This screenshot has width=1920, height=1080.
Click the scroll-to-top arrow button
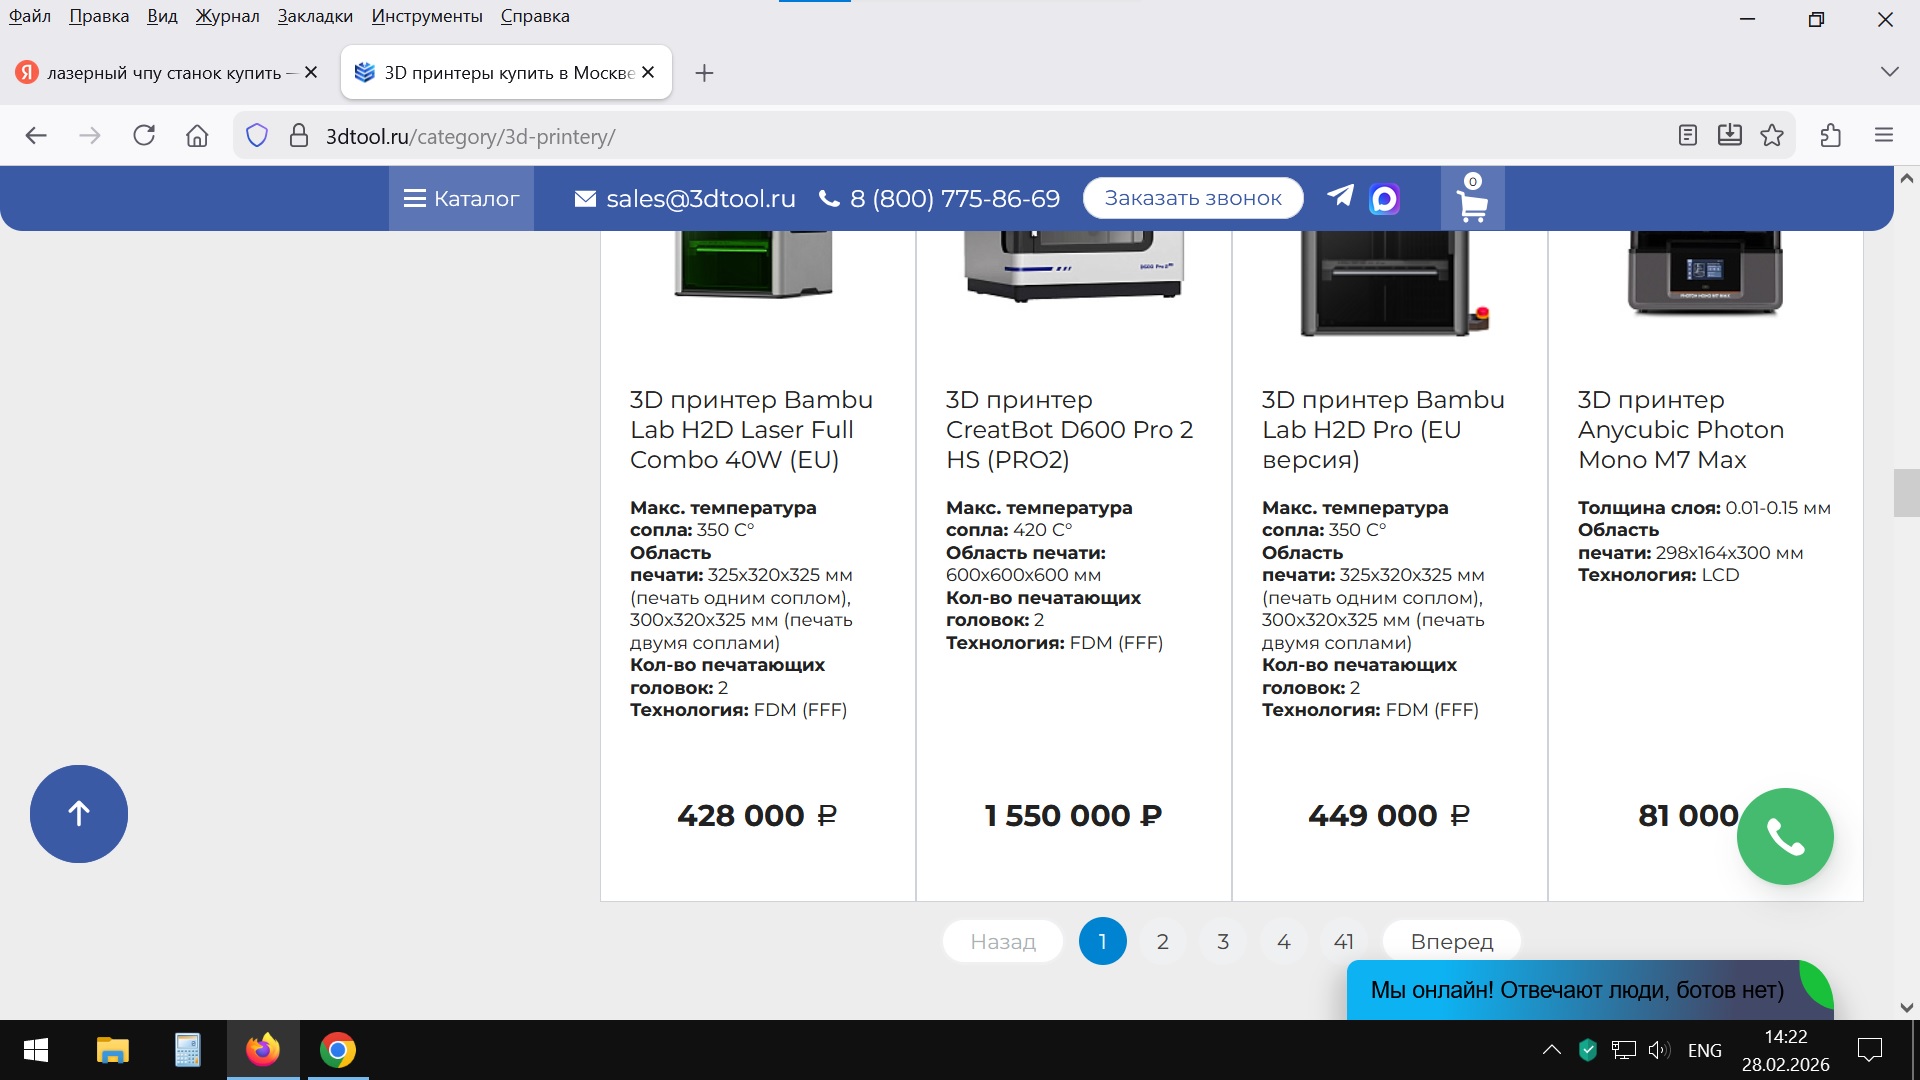point(79,814)
